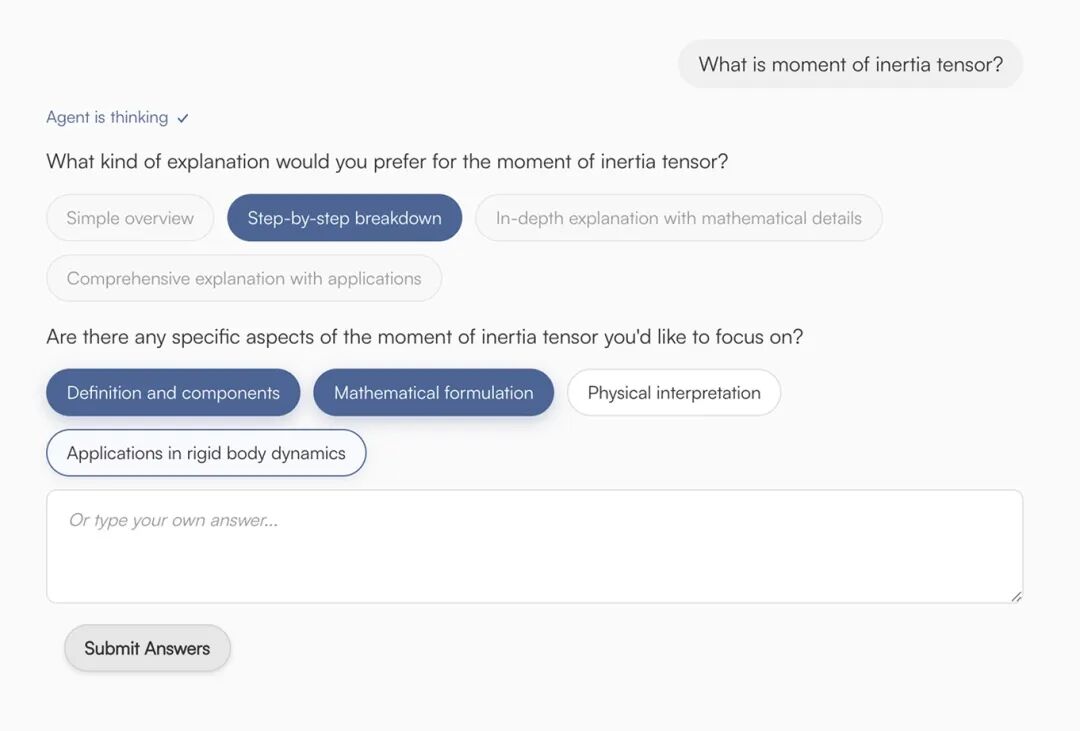Click the 'Agent is thinking' label text
Screen dimensions: 1080x731
point(107,117)
